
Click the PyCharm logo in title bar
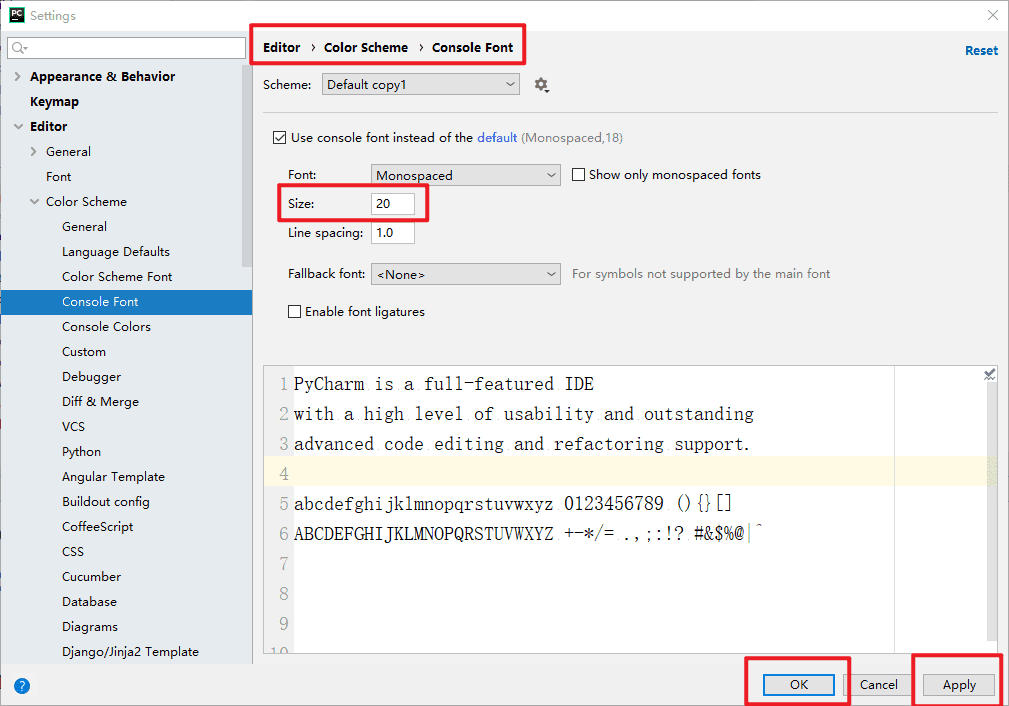[x=17, y=15]
